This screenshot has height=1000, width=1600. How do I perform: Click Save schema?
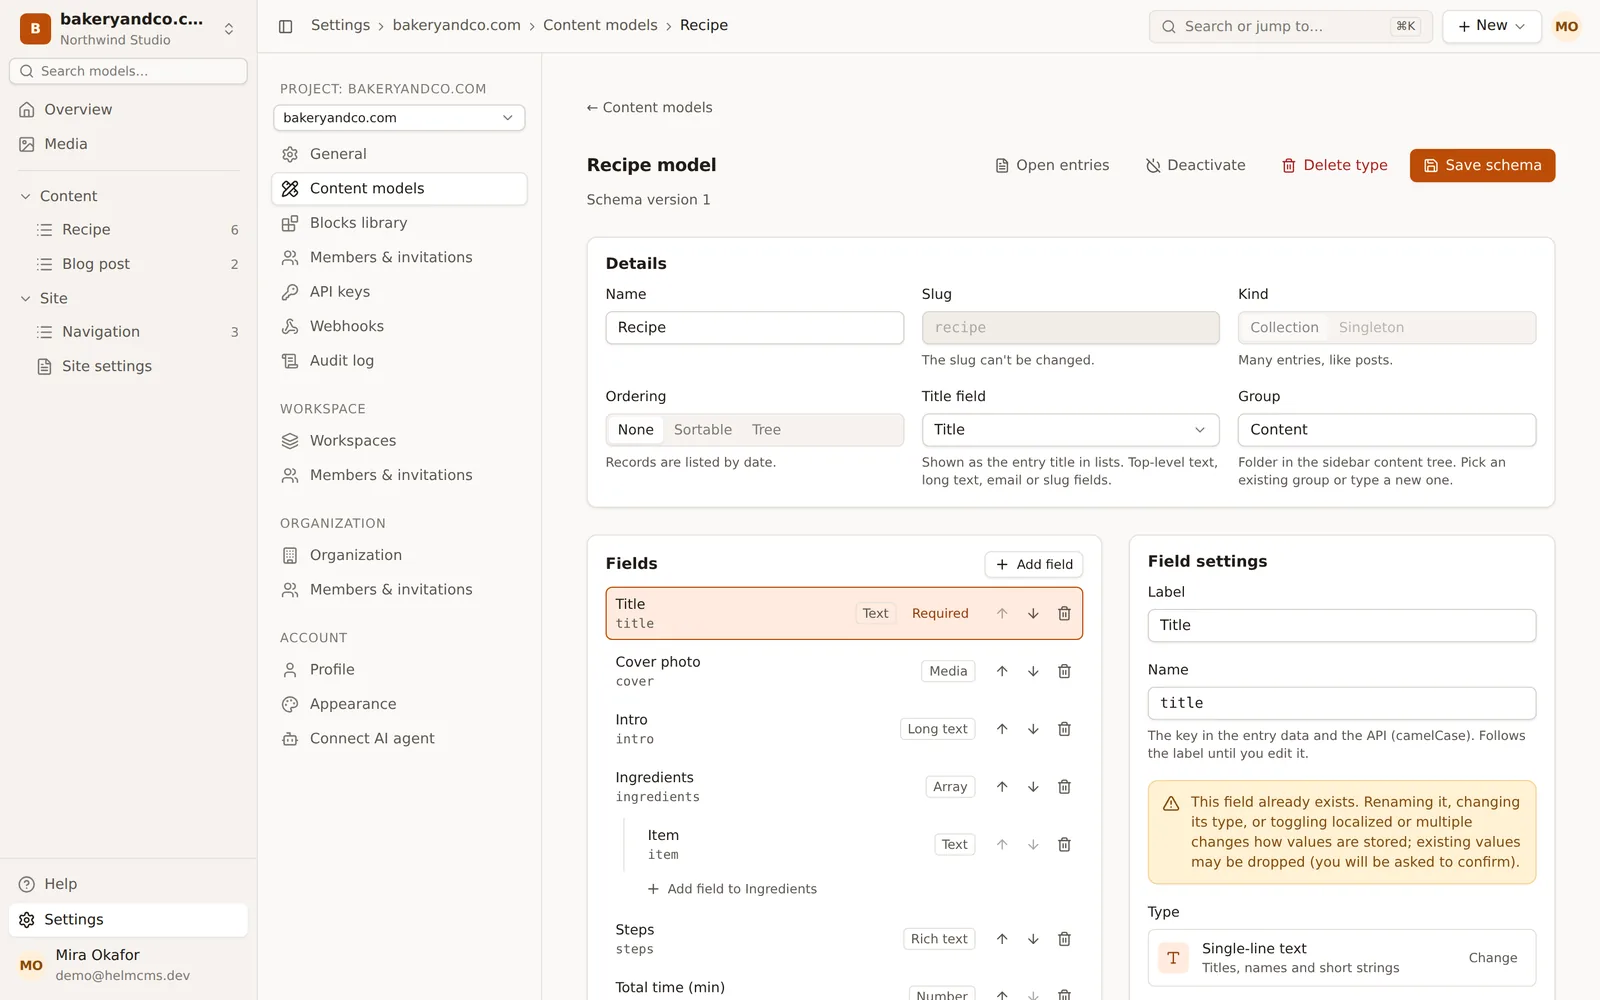[1482, 166]
